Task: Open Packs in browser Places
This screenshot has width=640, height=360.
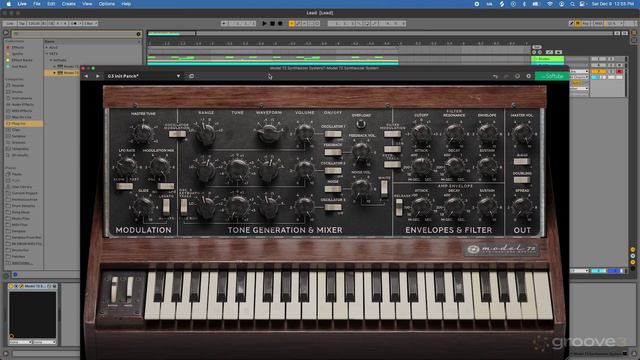Action: coord(17,174)
